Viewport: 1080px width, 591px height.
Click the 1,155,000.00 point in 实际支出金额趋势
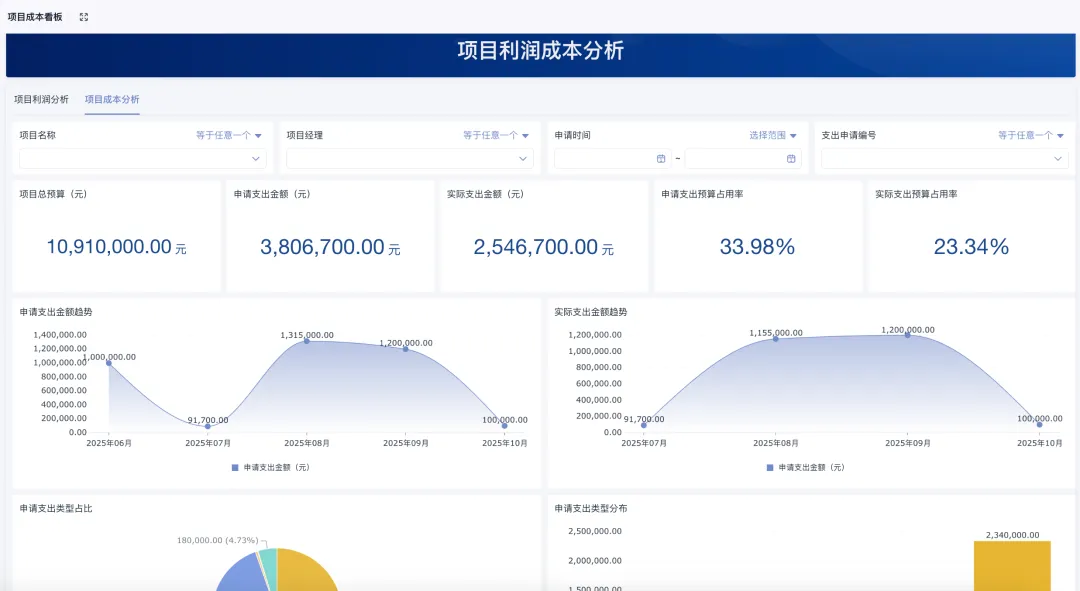click(776, 339)
